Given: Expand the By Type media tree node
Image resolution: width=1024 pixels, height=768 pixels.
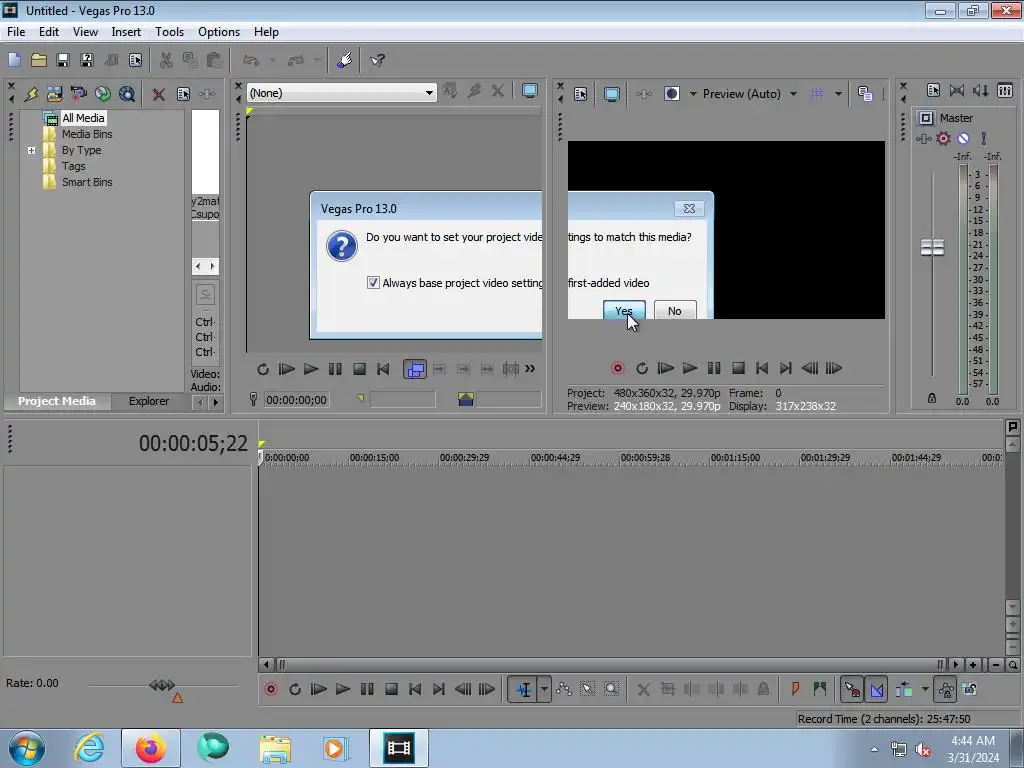Looking at the screenshot, I should click(31, 150).
